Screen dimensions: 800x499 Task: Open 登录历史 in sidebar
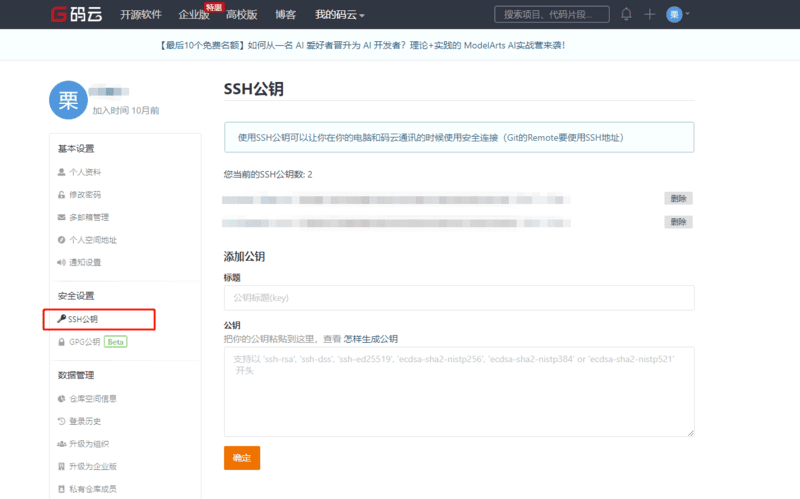(x=84, y=421)
